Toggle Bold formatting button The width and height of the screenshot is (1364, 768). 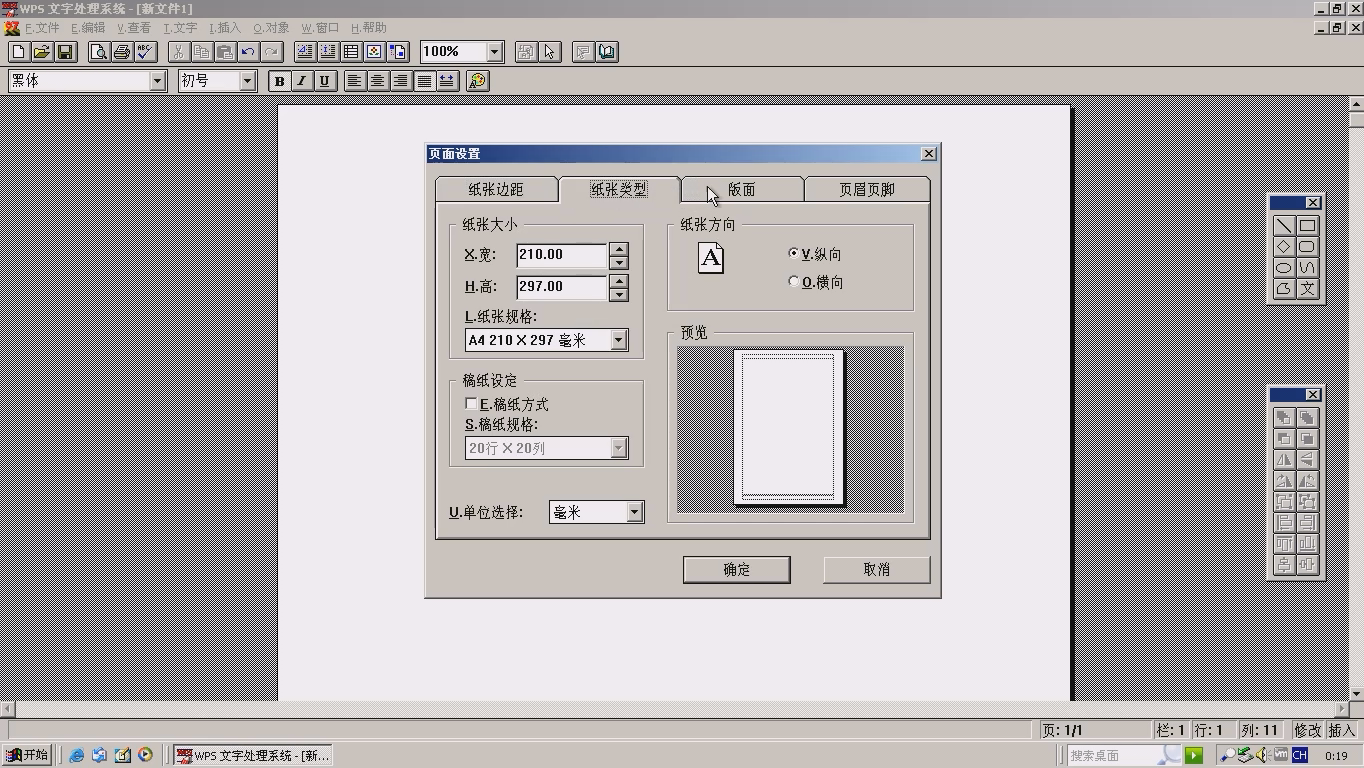280,81
